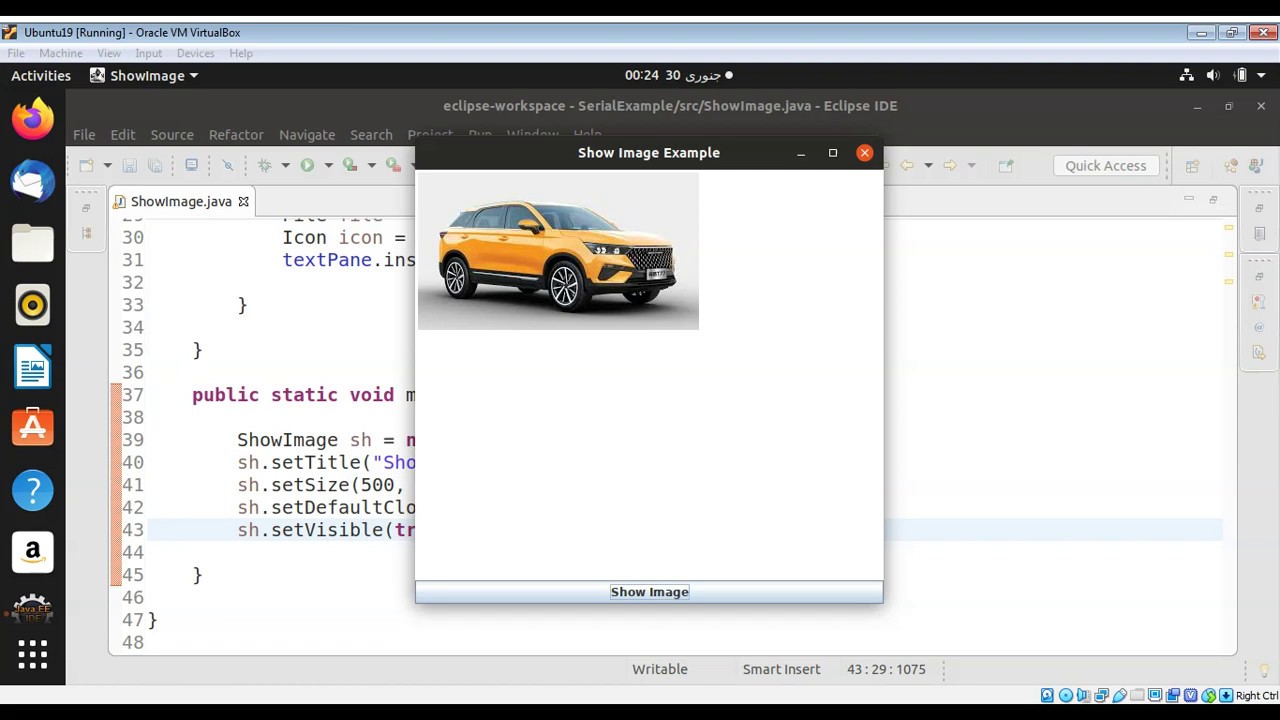Switch to the Java perspective icon

pyautogui.click(x=1257, y=166)
